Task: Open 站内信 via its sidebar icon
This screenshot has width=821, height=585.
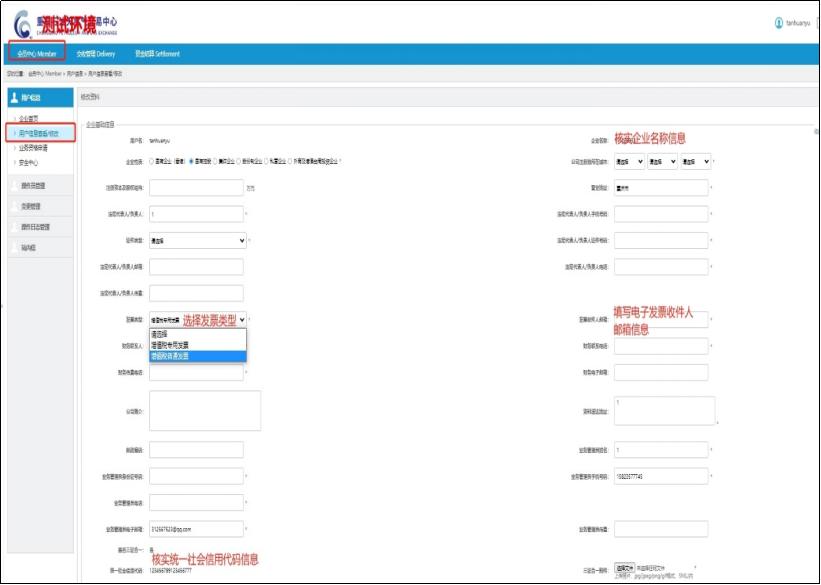Action: [13, 247]
